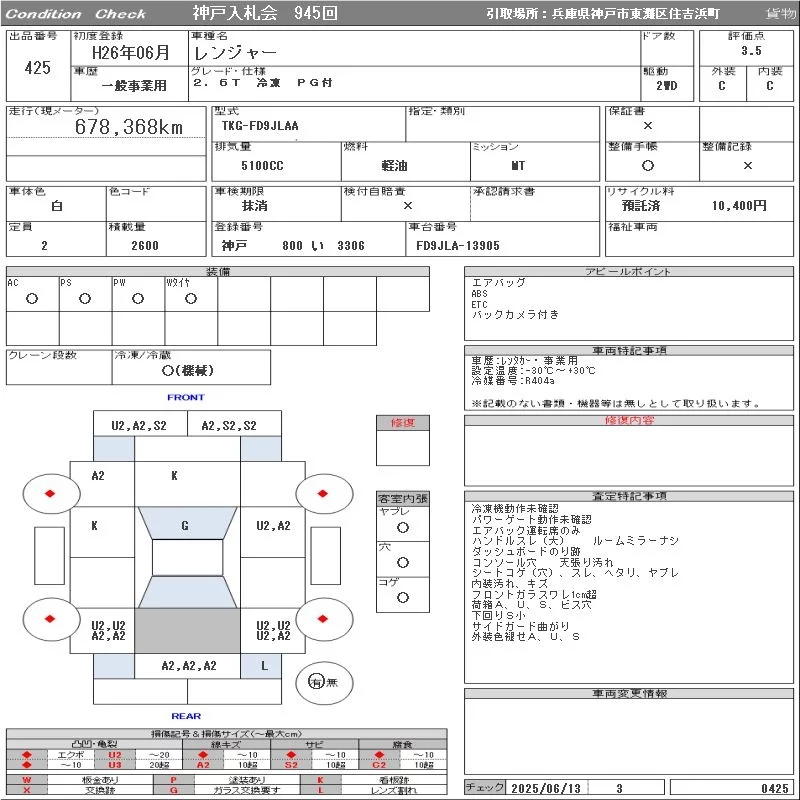
Task: Click the G mark on the windshield diagram
Action: point(185,525)
